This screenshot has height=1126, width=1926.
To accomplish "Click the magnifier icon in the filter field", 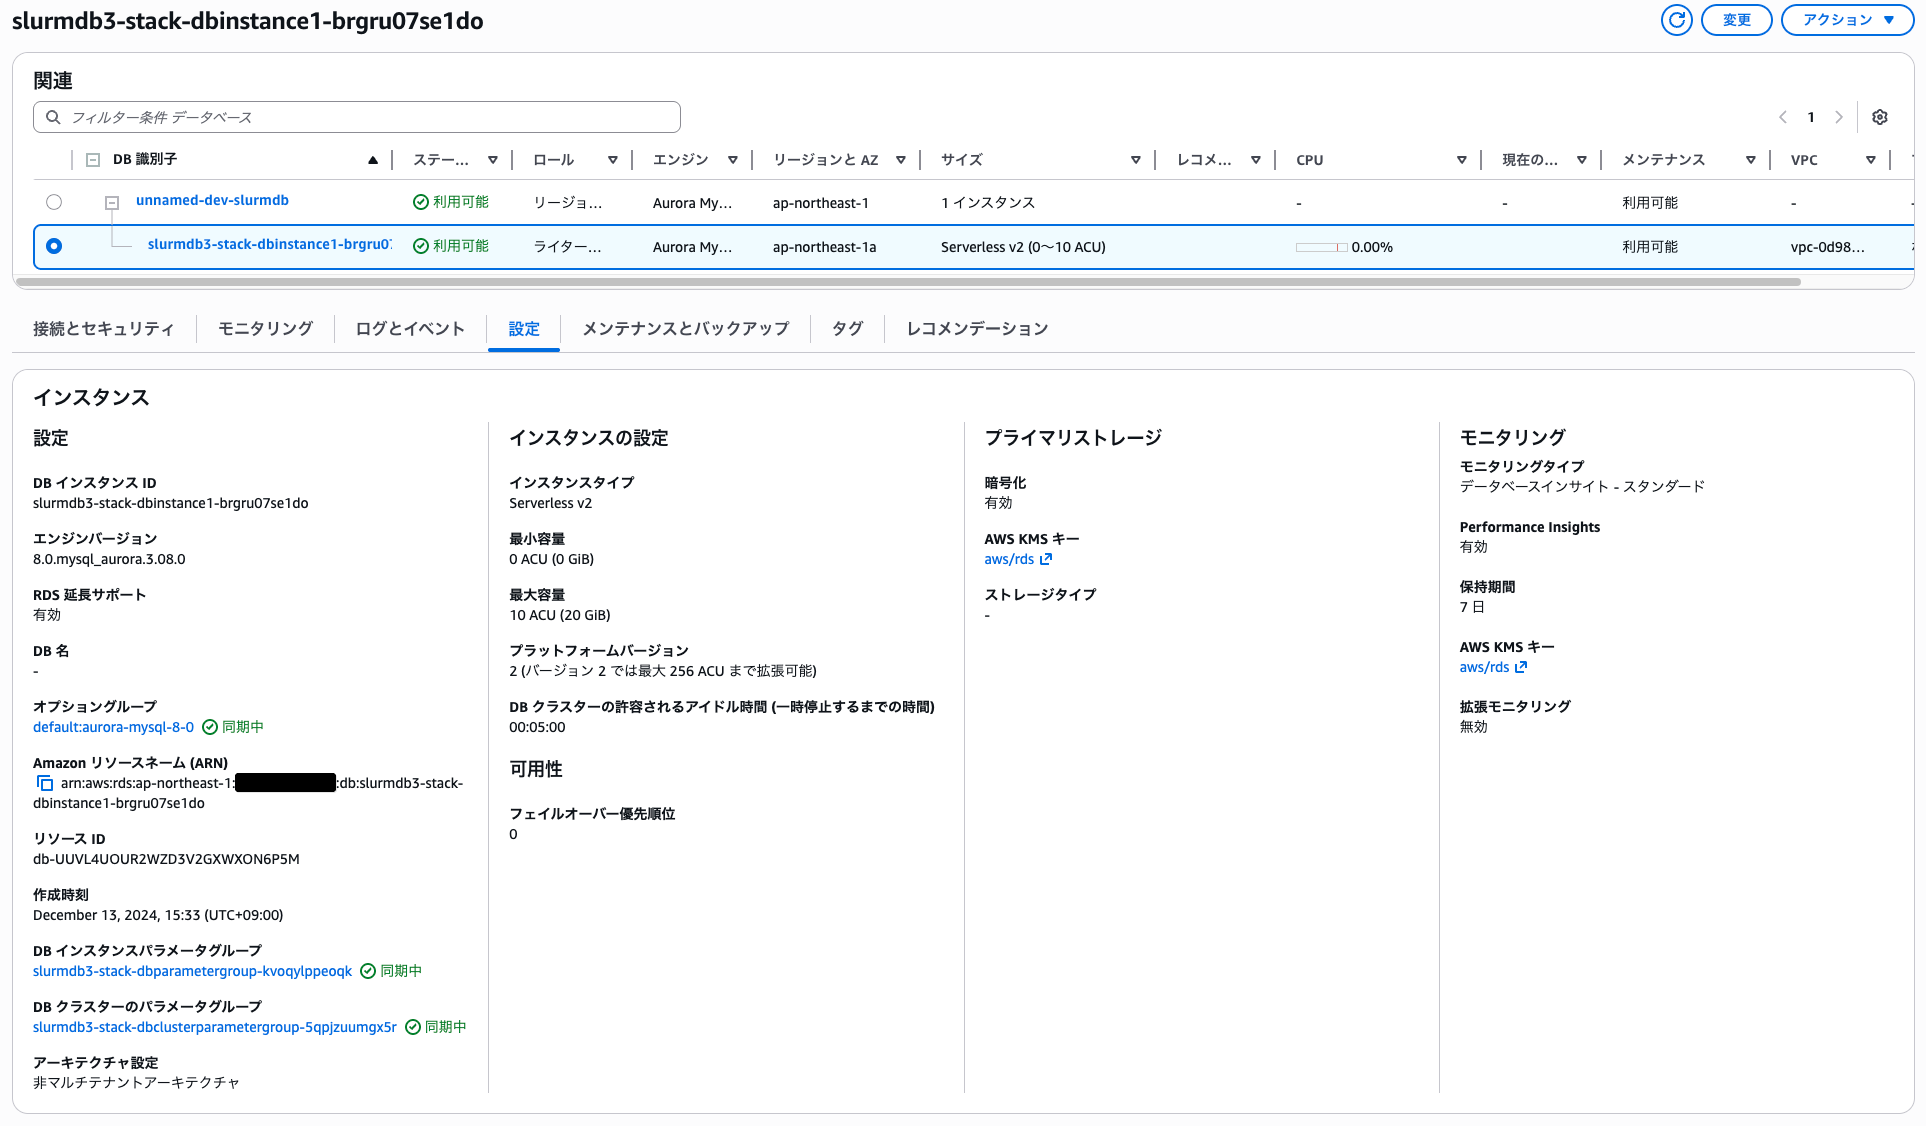I will [53, 117].
